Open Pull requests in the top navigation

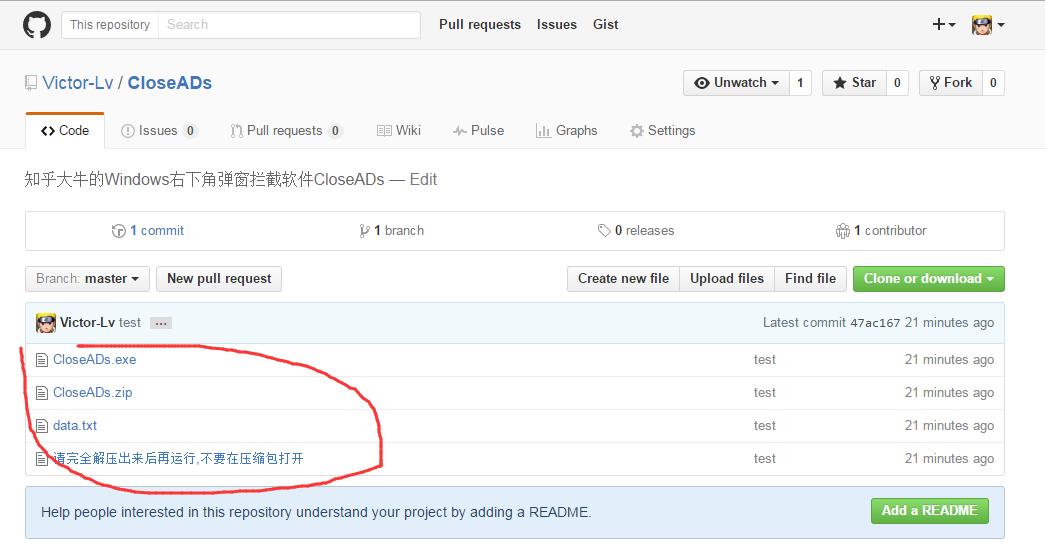[480, 25]
